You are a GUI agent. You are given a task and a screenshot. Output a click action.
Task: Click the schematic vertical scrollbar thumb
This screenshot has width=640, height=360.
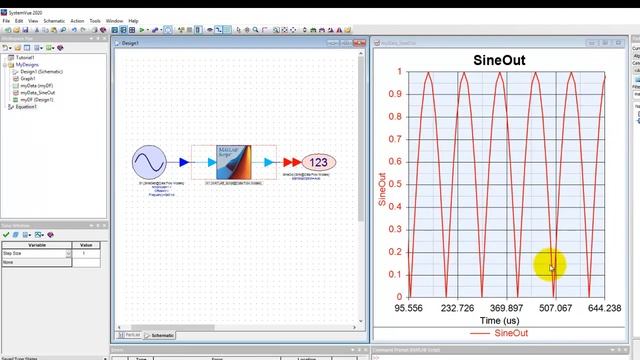(361, 139)
